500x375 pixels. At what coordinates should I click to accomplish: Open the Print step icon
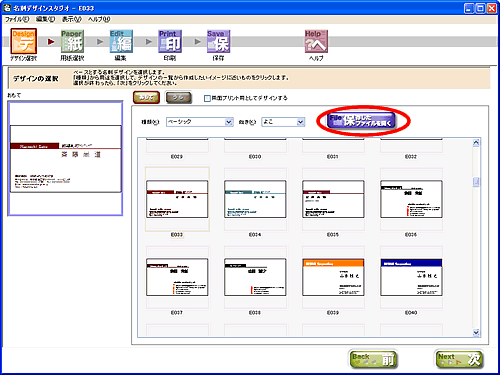170,41
